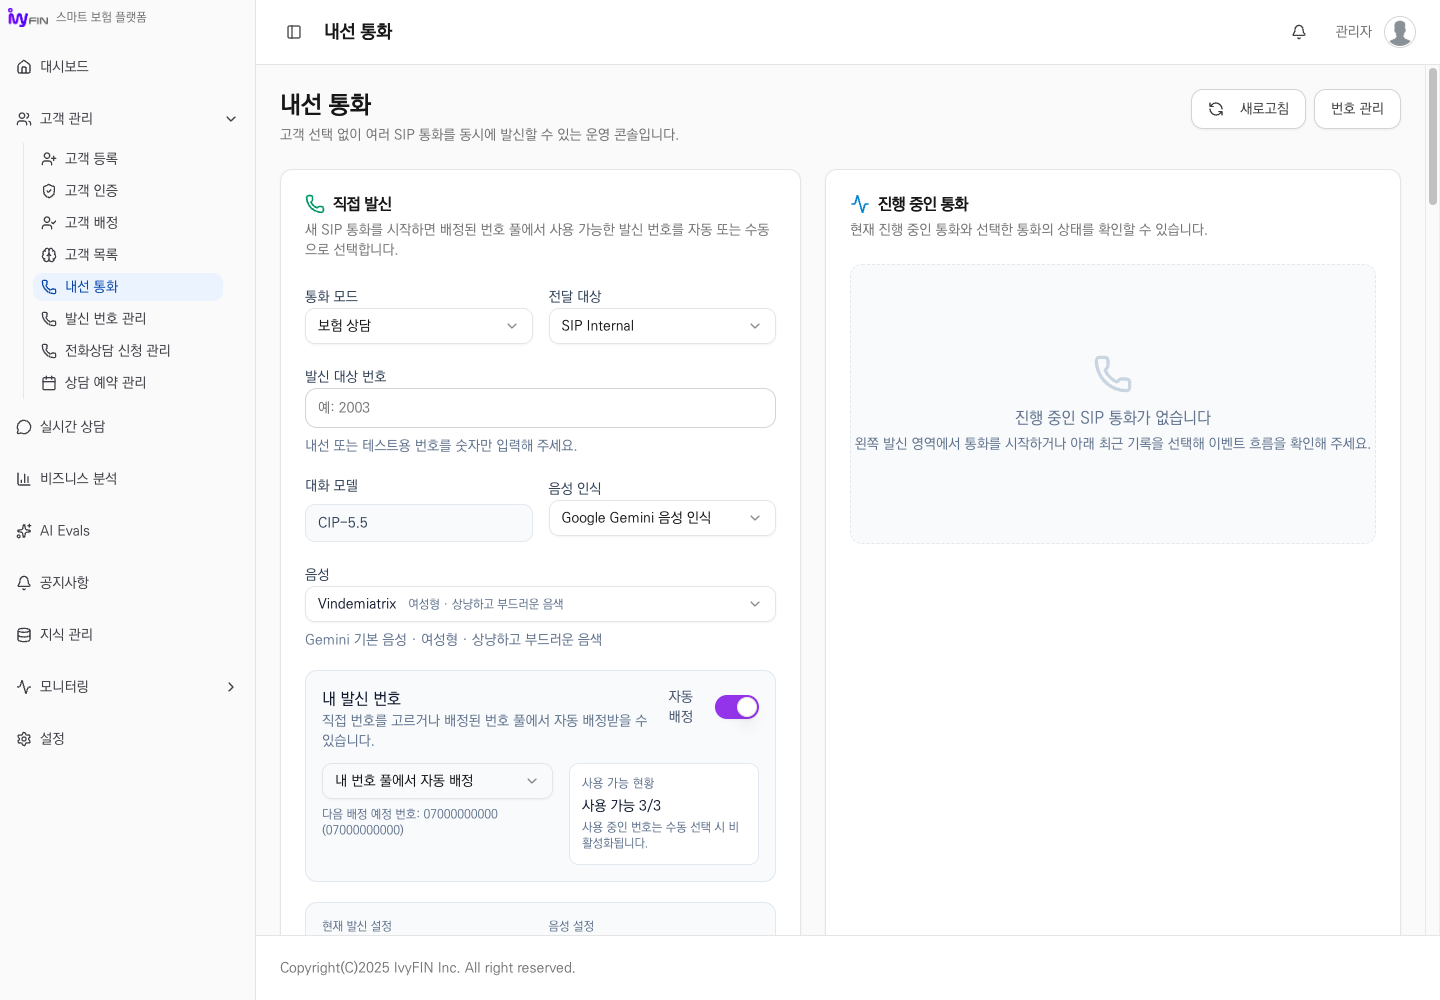Image resolution: width=1440 pixels, height=1000 pixels.
Task: Open the 전달 대상 SIP Internal dropdown
Action: [x=662, y=326]
